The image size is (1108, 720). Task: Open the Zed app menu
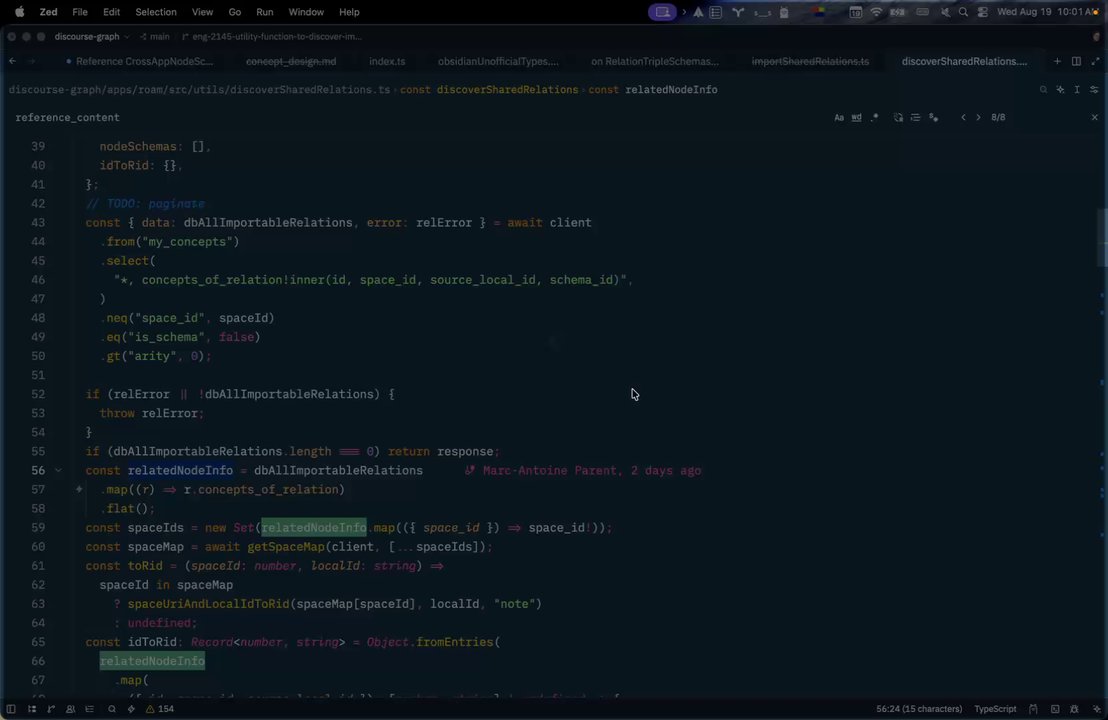click(x=48, y=12)
